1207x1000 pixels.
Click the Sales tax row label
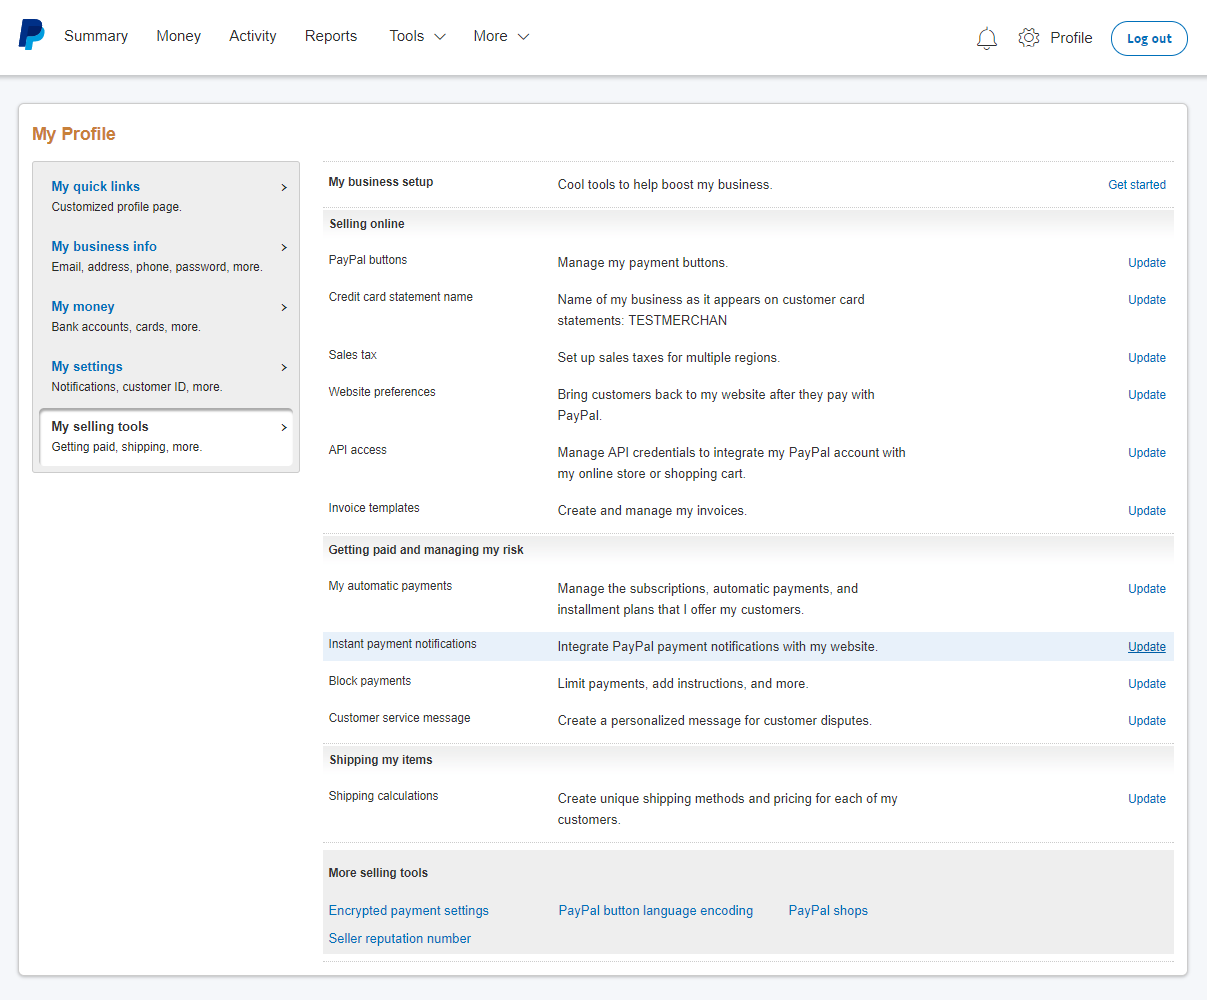[353, 355]
